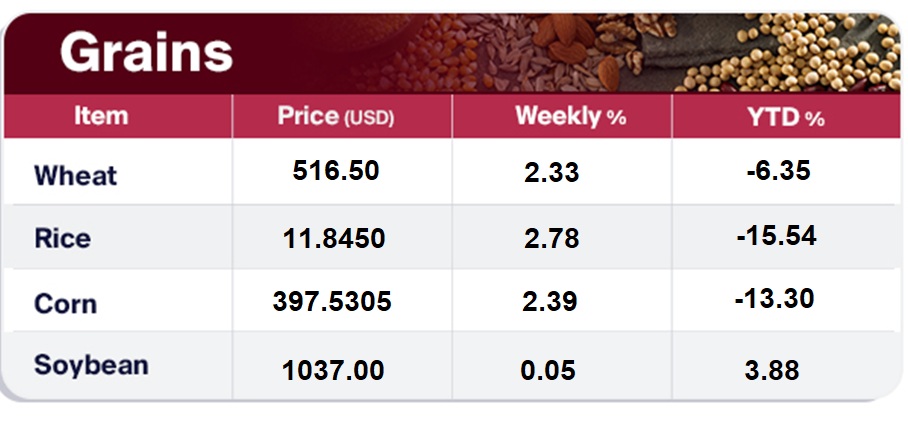Select the Price (USD) column header

click(x=336, y=117)
